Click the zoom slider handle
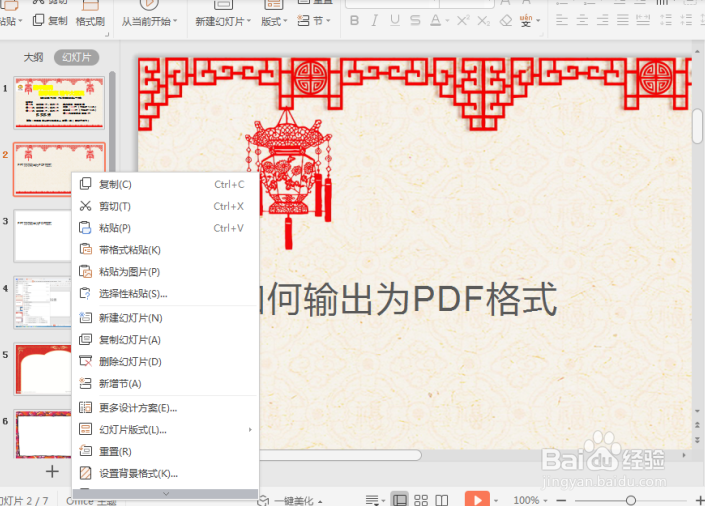Viewport: 705px width, 506px height. click(x=631, y=500)
